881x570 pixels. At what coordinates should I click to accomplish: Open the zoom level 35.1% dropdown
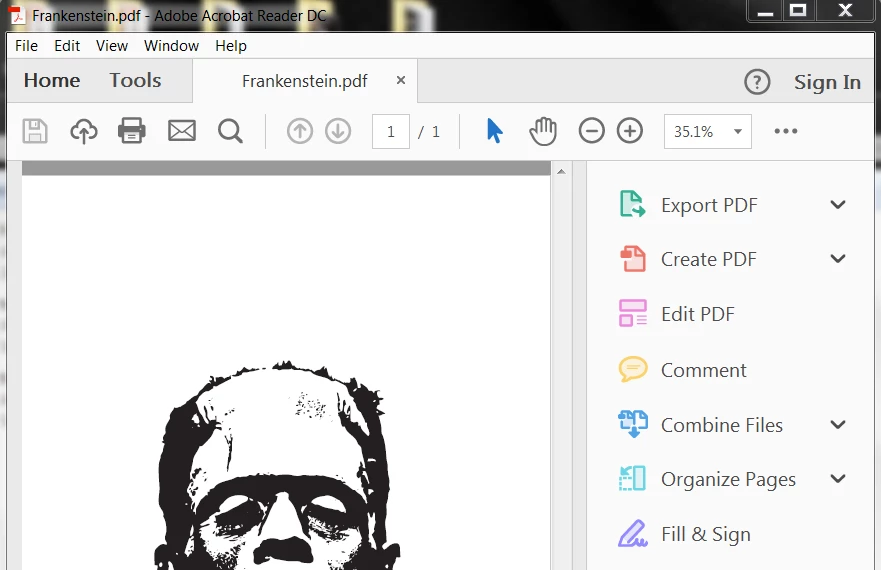(707, 132)
